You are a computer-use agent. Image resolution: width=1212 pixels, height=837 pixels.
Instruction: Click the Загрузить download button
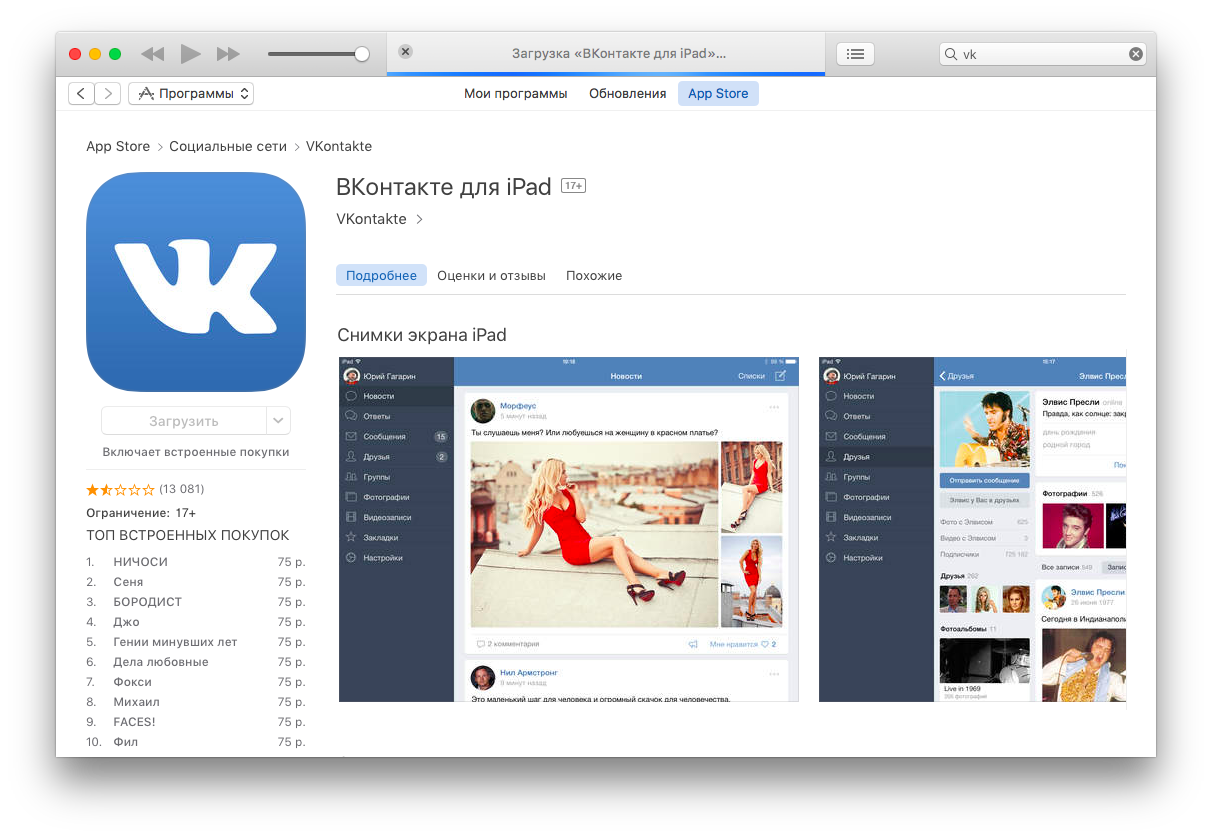pos(184,421)
